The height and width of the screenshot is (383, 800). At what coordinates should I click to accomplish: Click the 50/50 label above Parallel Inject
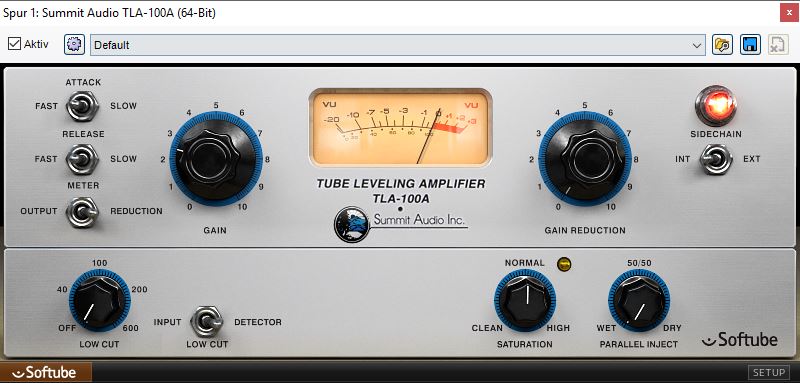(639, 263)
